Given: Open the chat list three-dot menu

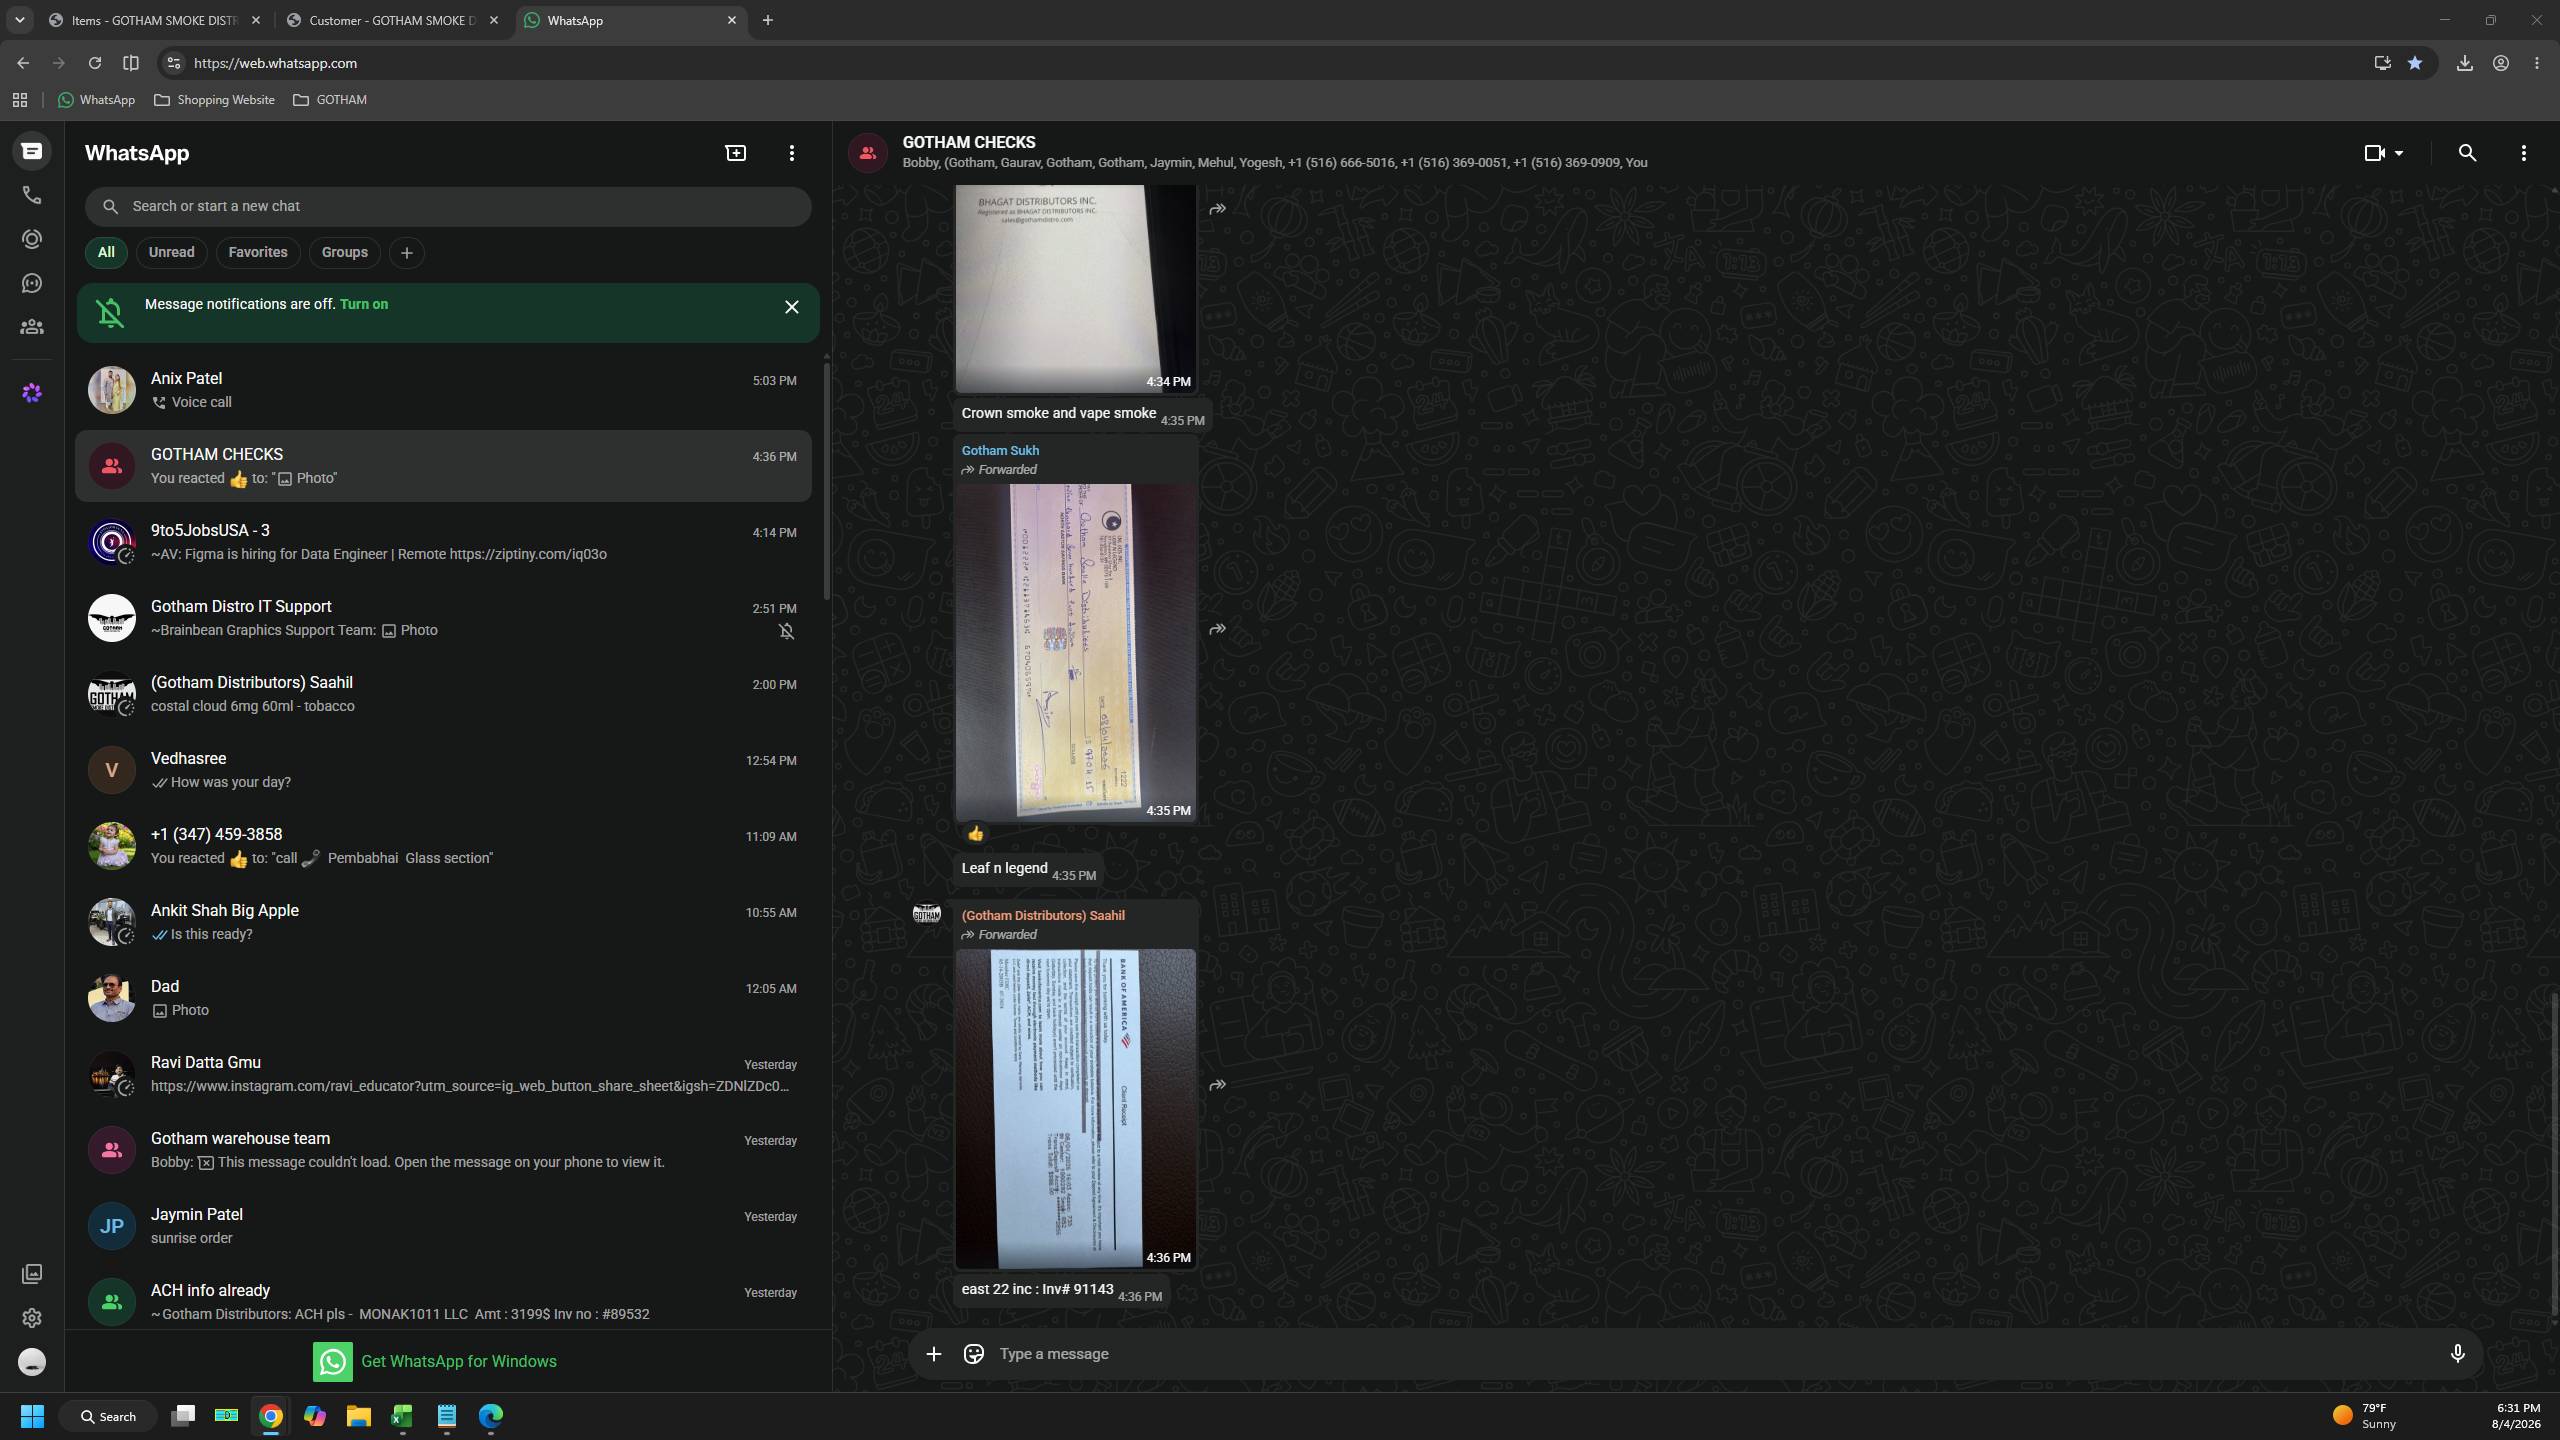Looking at the screenshot, I should 791,153.
